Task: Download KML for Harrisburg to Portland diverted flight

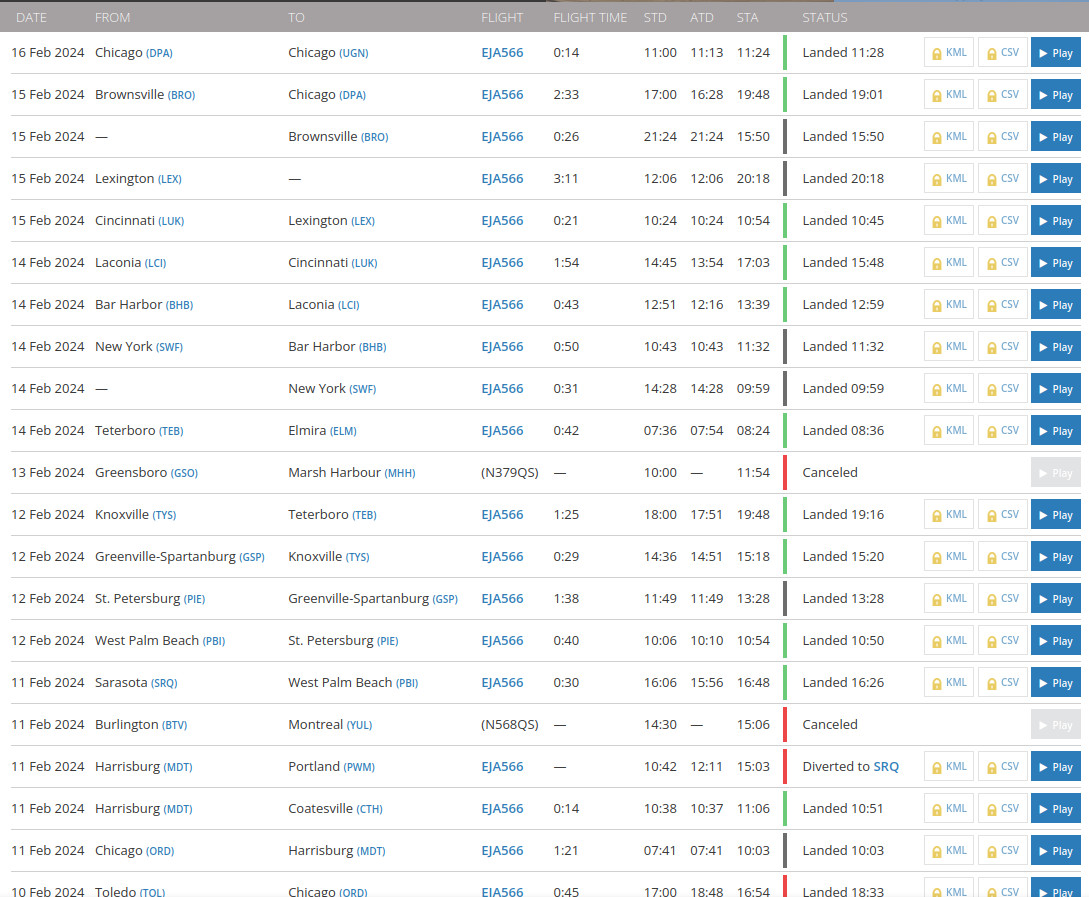Action: click(948, 767)
